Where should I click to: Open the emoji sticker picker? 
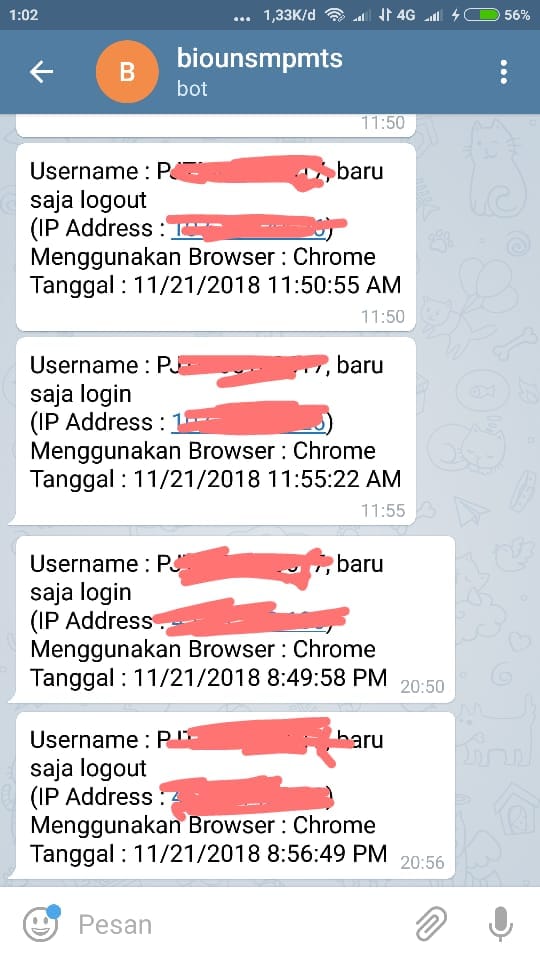tap(42, 923)
